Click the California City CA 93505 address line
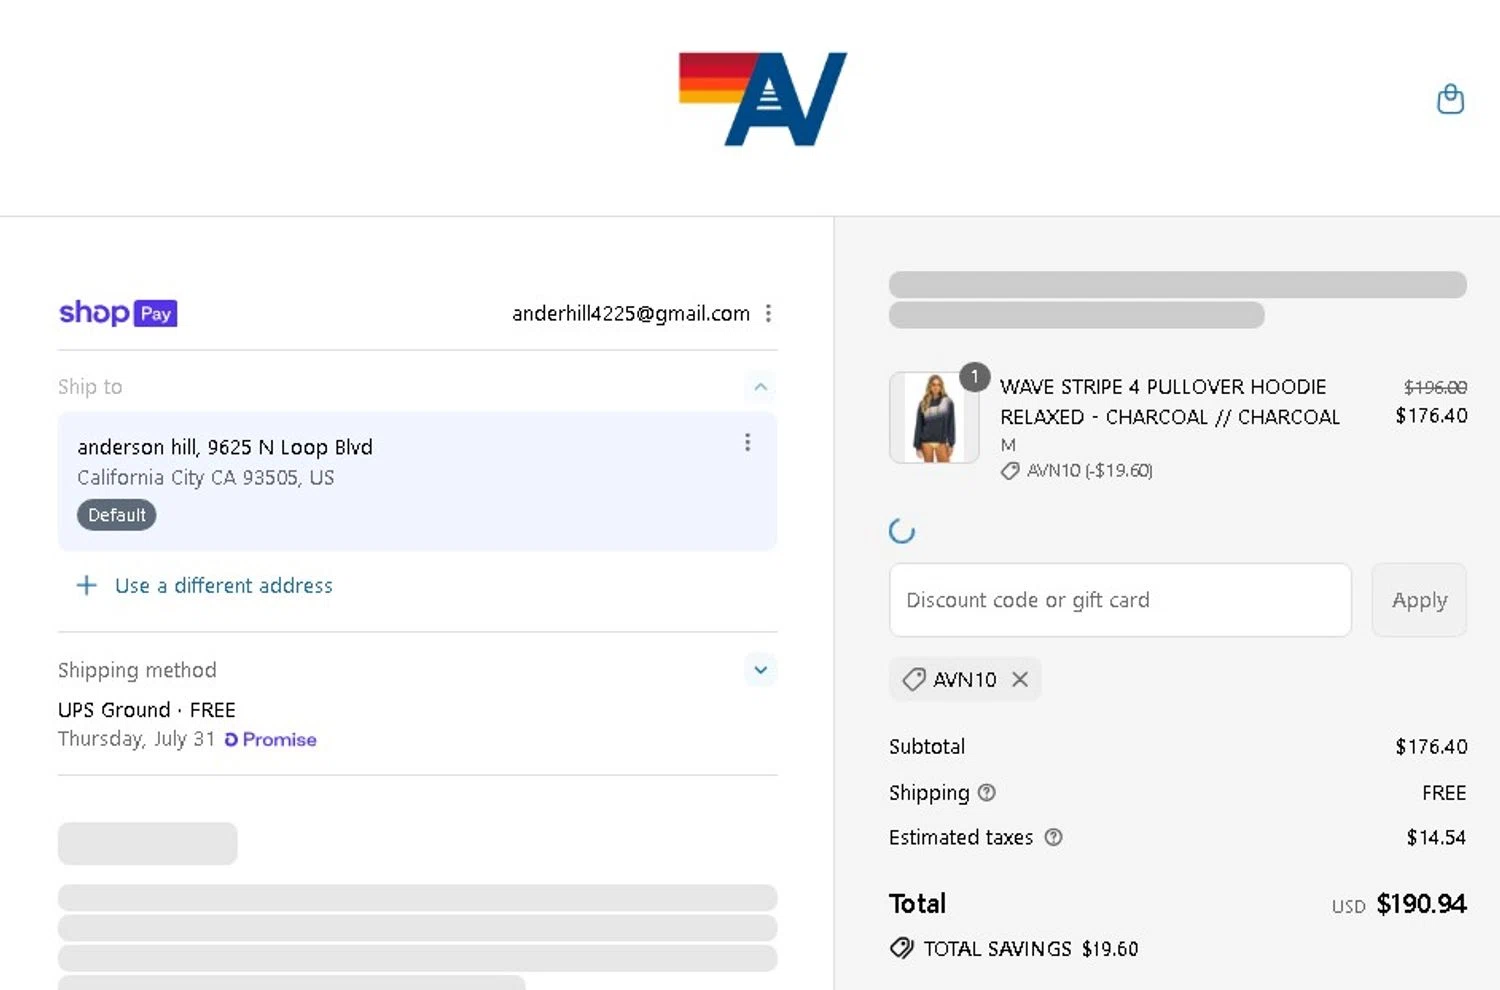This screenshot has width=1500, height=990. (x=206, y=477)
